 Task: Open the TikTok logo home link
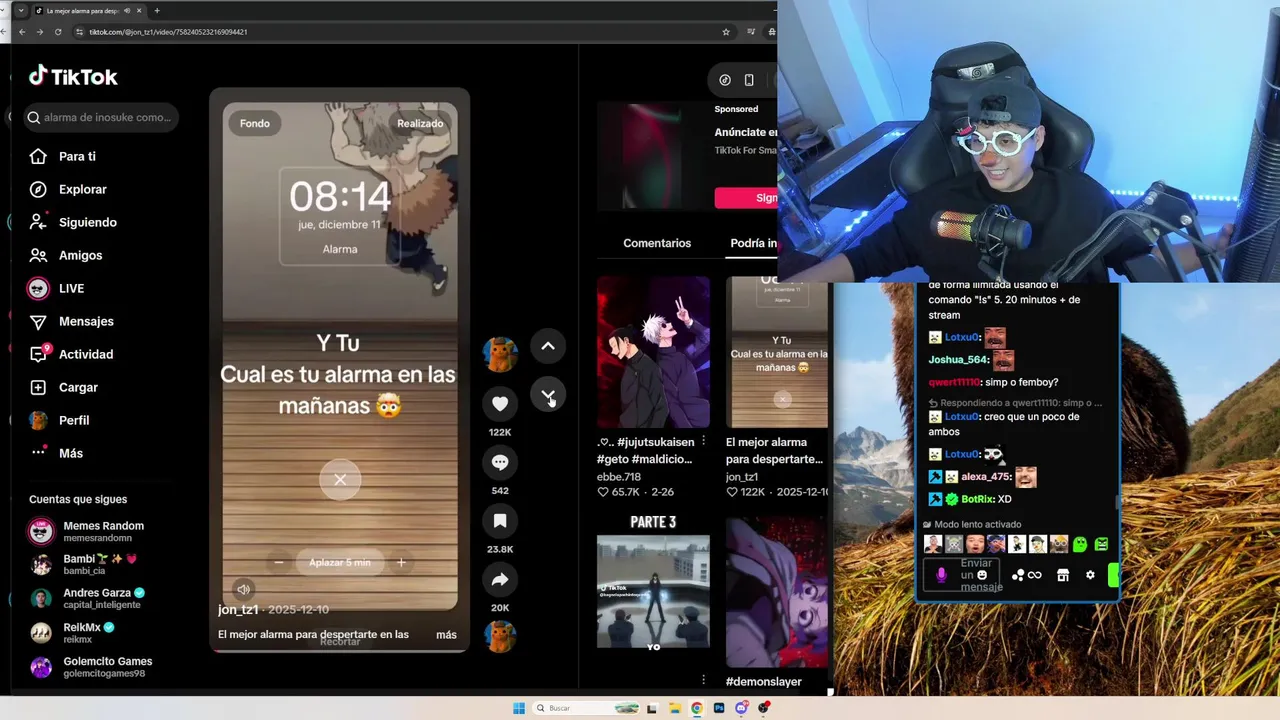click(x=73, y=76)
